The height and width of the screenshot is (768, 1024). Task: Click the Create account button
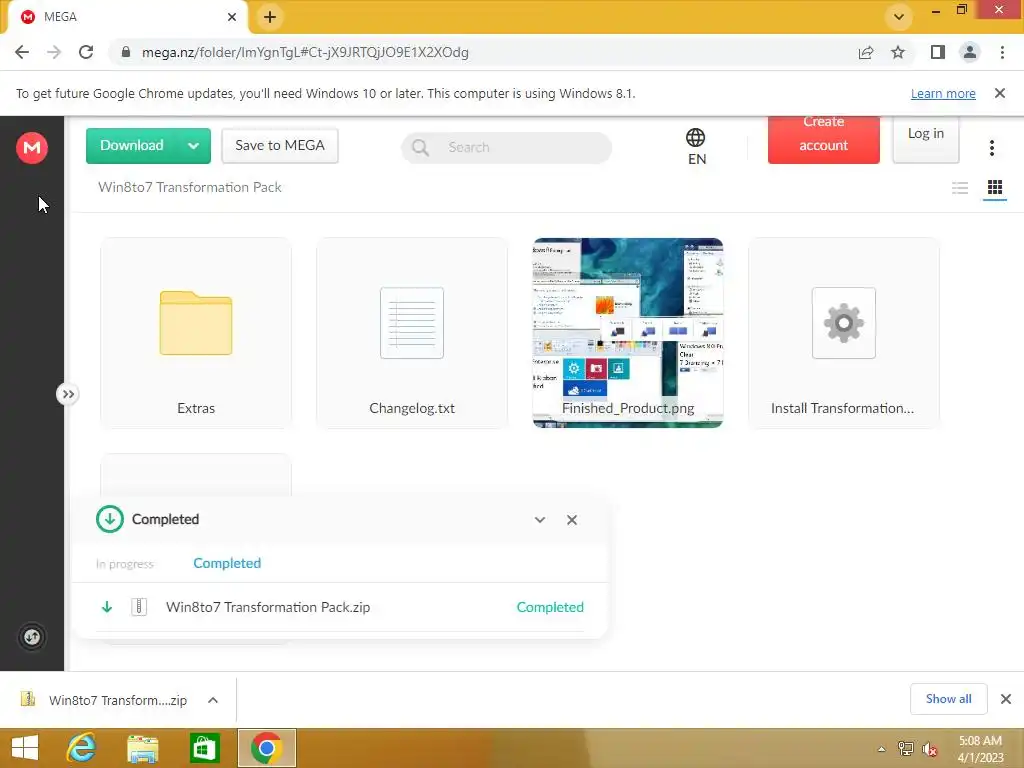tap(824, 139)
